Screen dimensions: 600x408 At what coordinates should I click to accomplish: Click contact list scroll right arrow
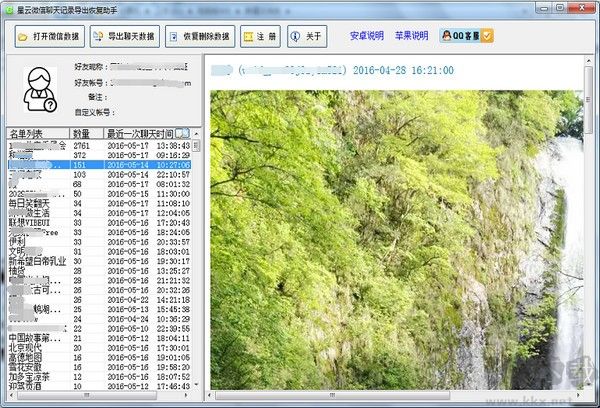pyautogui.click(x=186, y=395)
